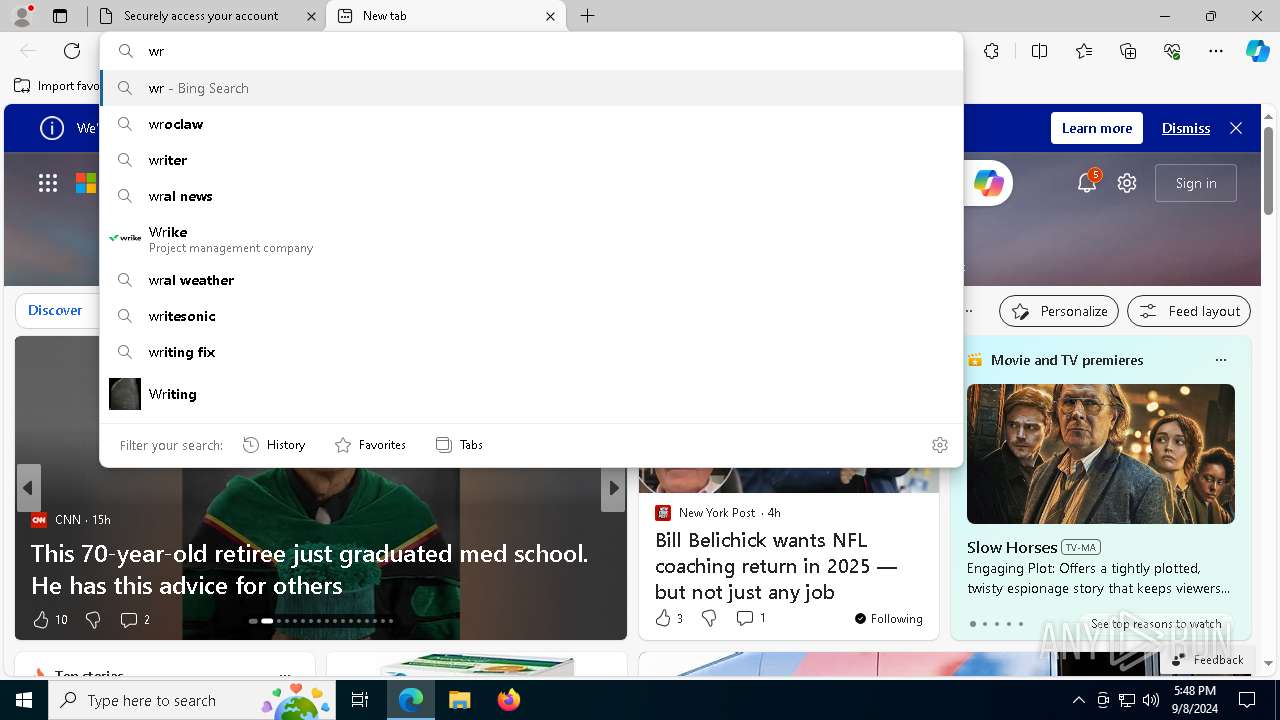This screenshot has height=720, width=1280.
Task: Open Firefox from the taskbar
Action: [x=508, y=700]
